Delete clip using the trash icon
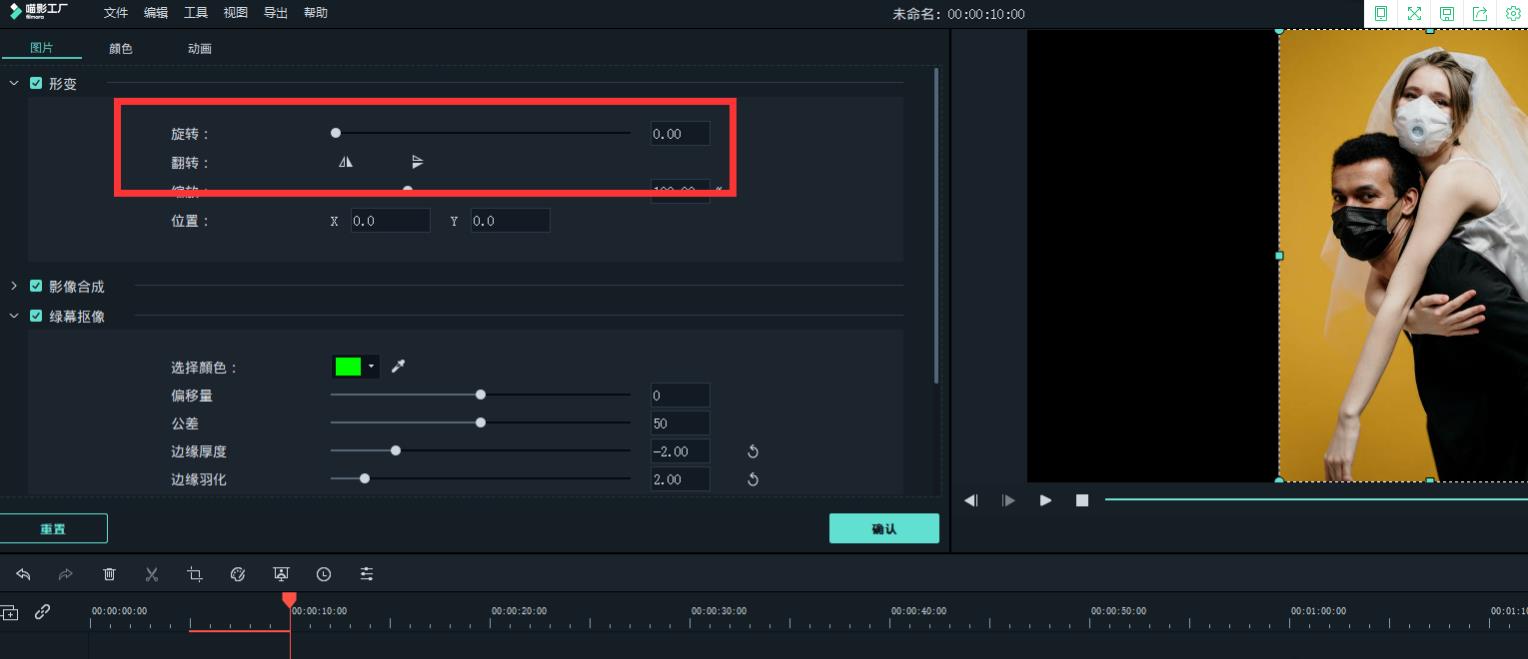Viewport: 1528px width, 659px height. point(110,574)
